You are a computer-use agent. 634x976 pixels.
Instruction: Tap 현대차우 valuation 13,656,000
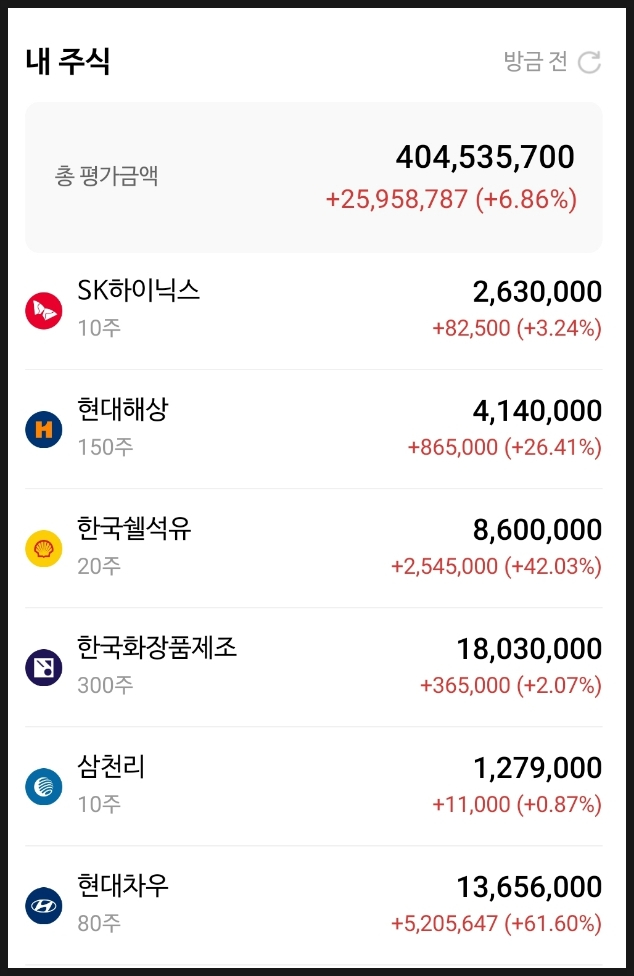pyautogui.click(x=529, y=887)
